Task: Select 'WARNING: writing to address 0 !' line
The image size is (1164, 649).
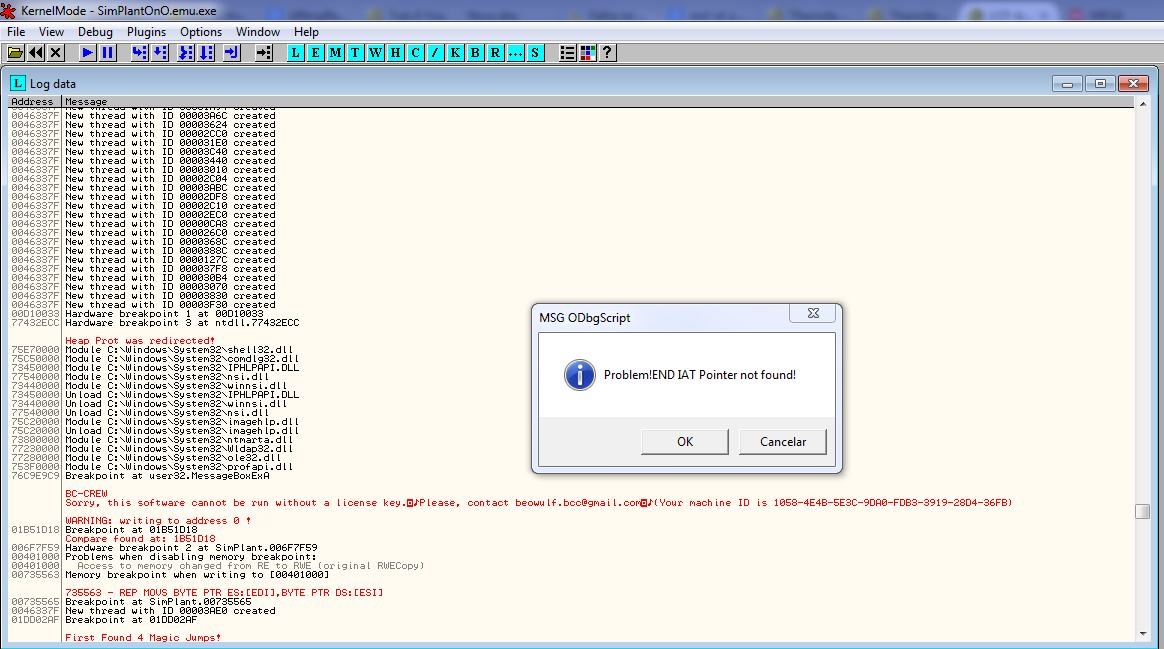Action: [157, 521]
